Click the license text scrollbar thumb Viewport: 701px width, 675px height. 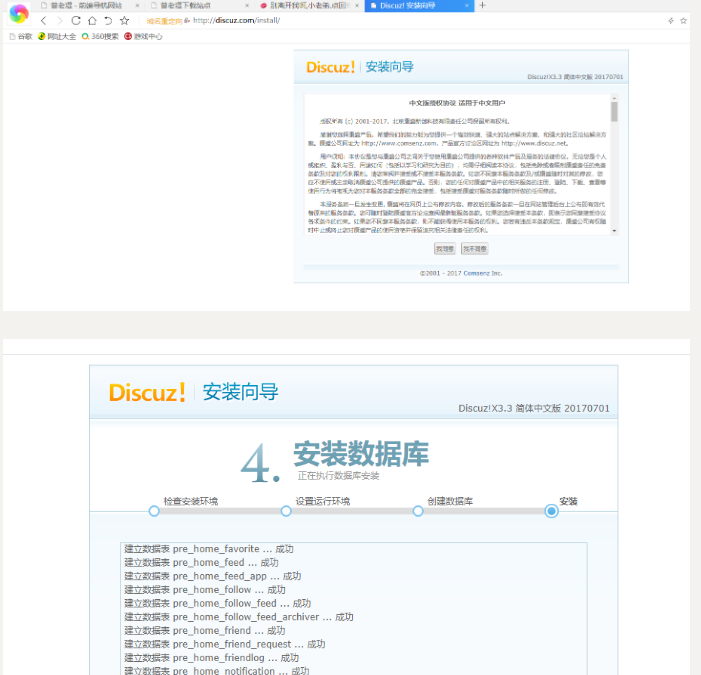[x=614, y=111]
